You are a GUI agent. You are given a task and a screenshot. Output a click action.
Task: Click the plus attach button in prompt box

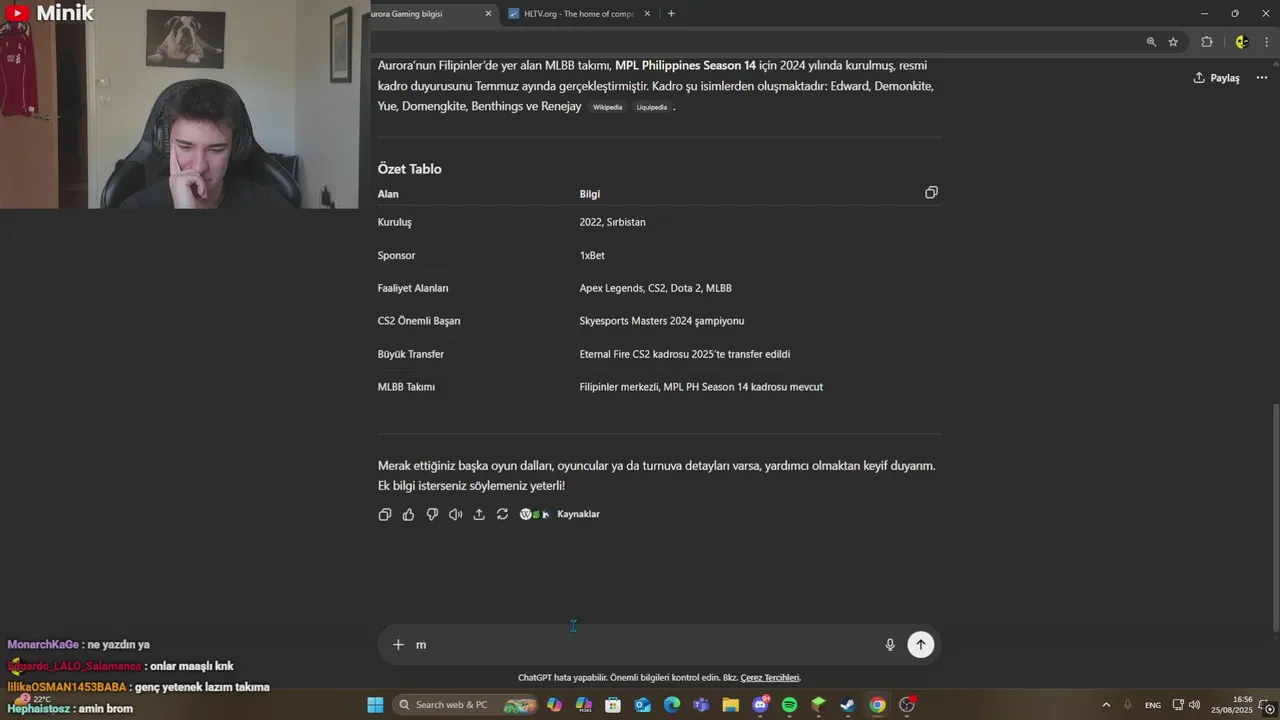point(398,645)
